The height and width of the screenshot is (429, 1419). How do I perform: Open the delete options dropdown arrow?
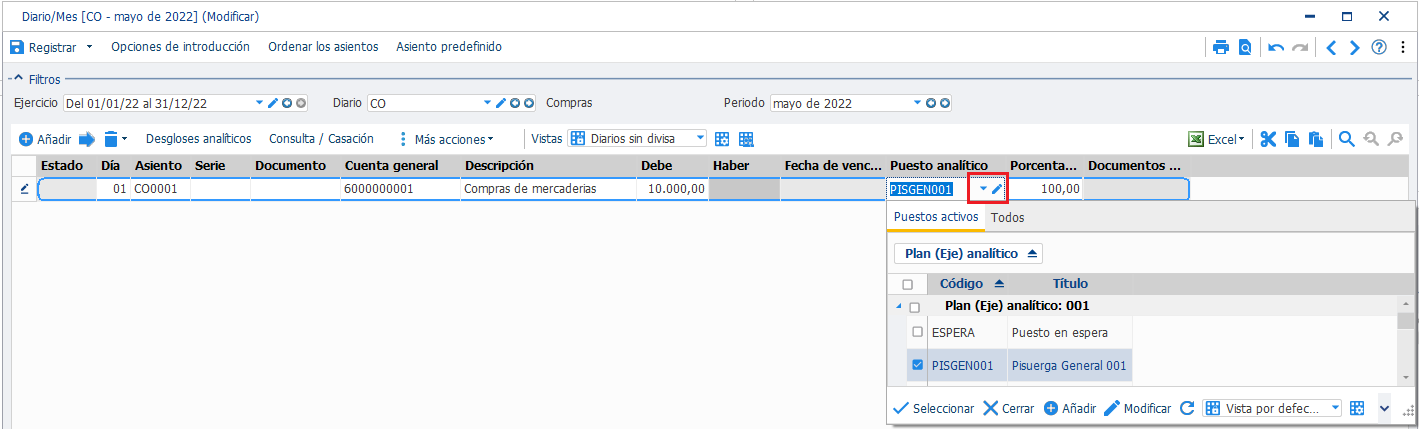pos(125,139)
